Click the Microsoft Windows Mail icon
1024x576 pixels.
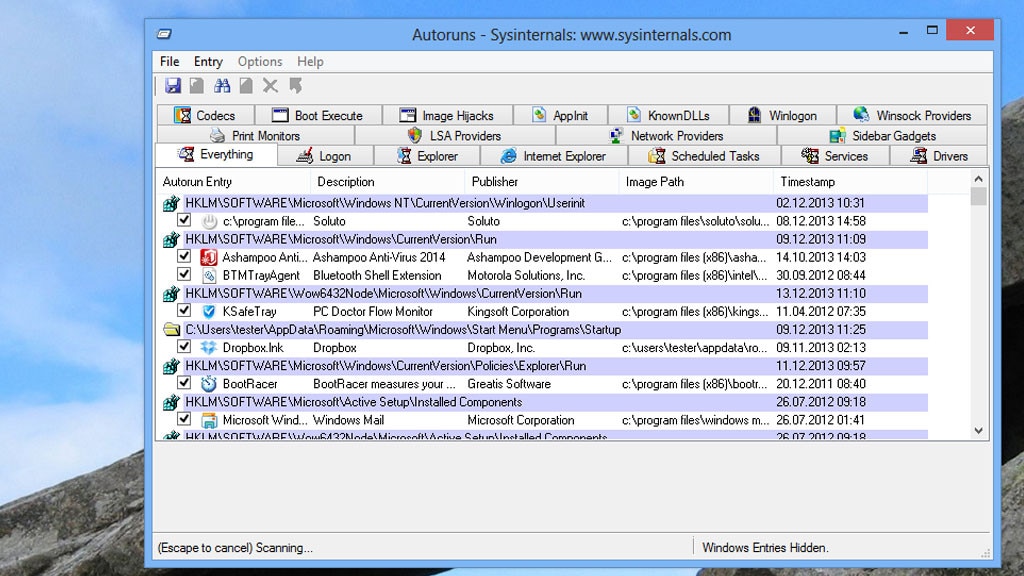point(208,420)
